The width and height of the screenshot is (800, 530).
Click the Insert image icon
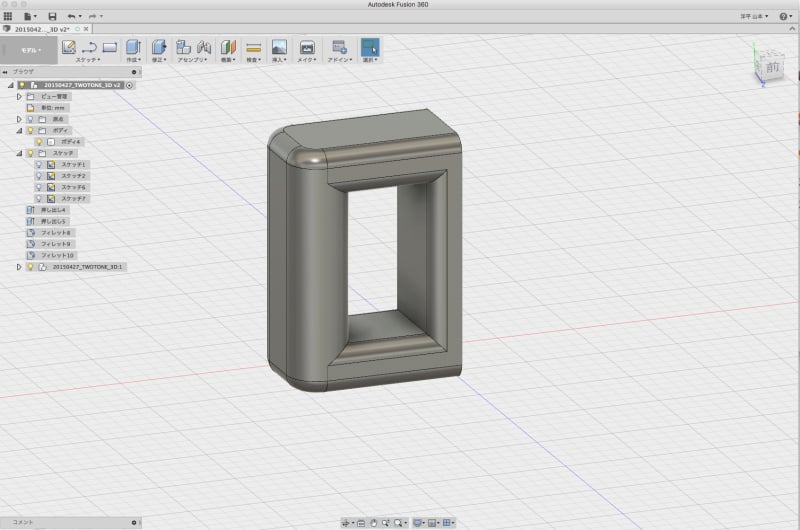279,47
